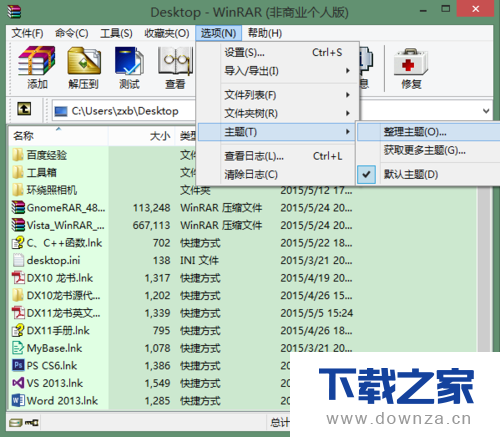
Task: Click the DX10 龙书.lnk PDF icon
Action: 18,278
